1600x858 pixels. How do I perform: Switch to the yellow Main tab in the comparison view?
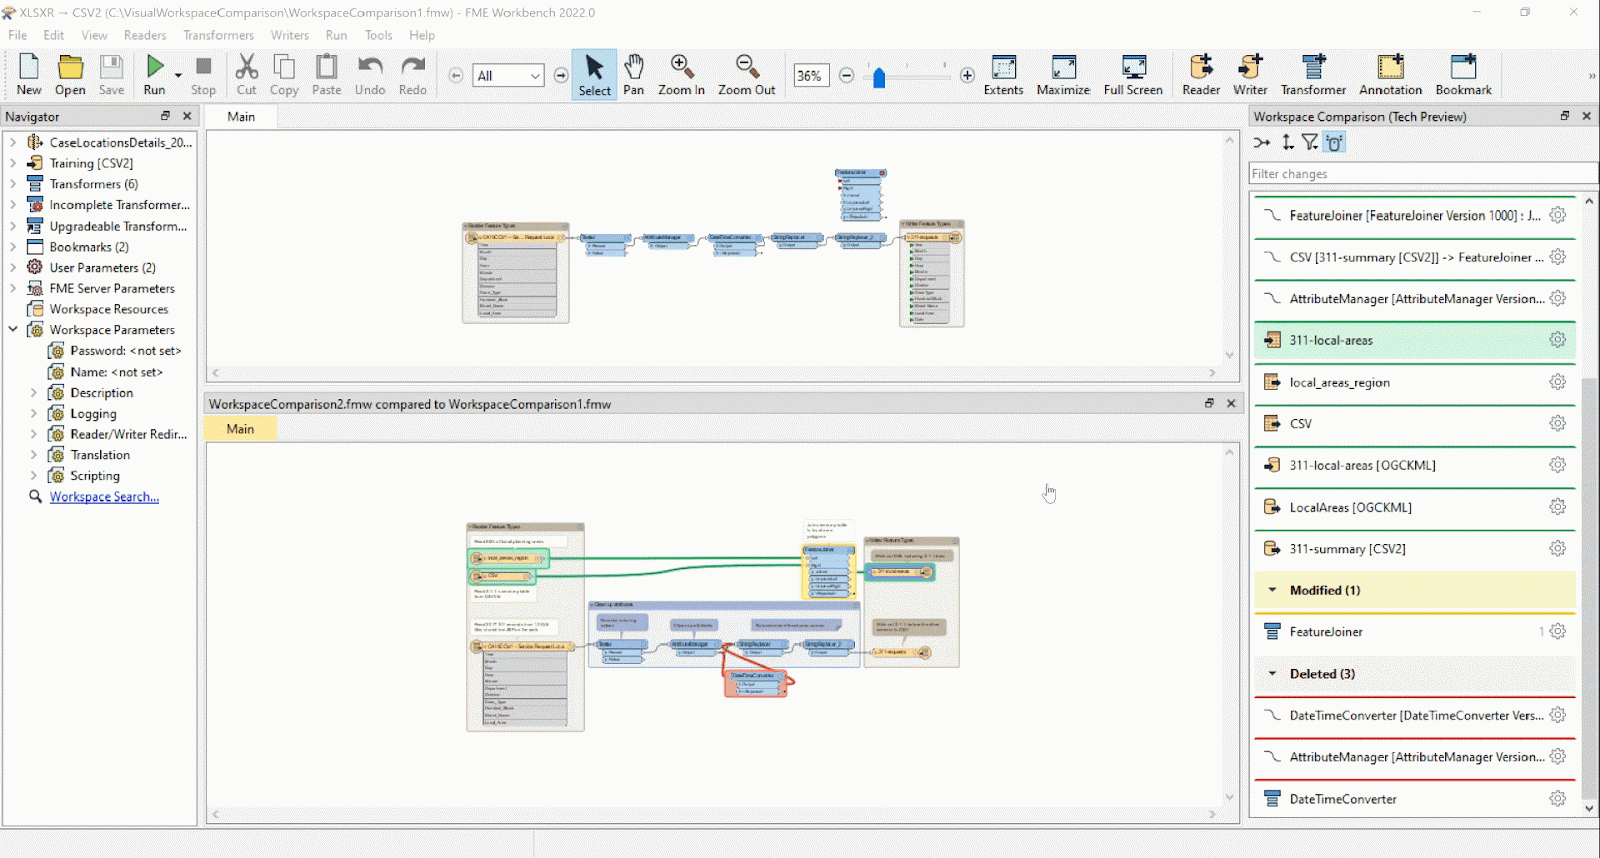240,429
